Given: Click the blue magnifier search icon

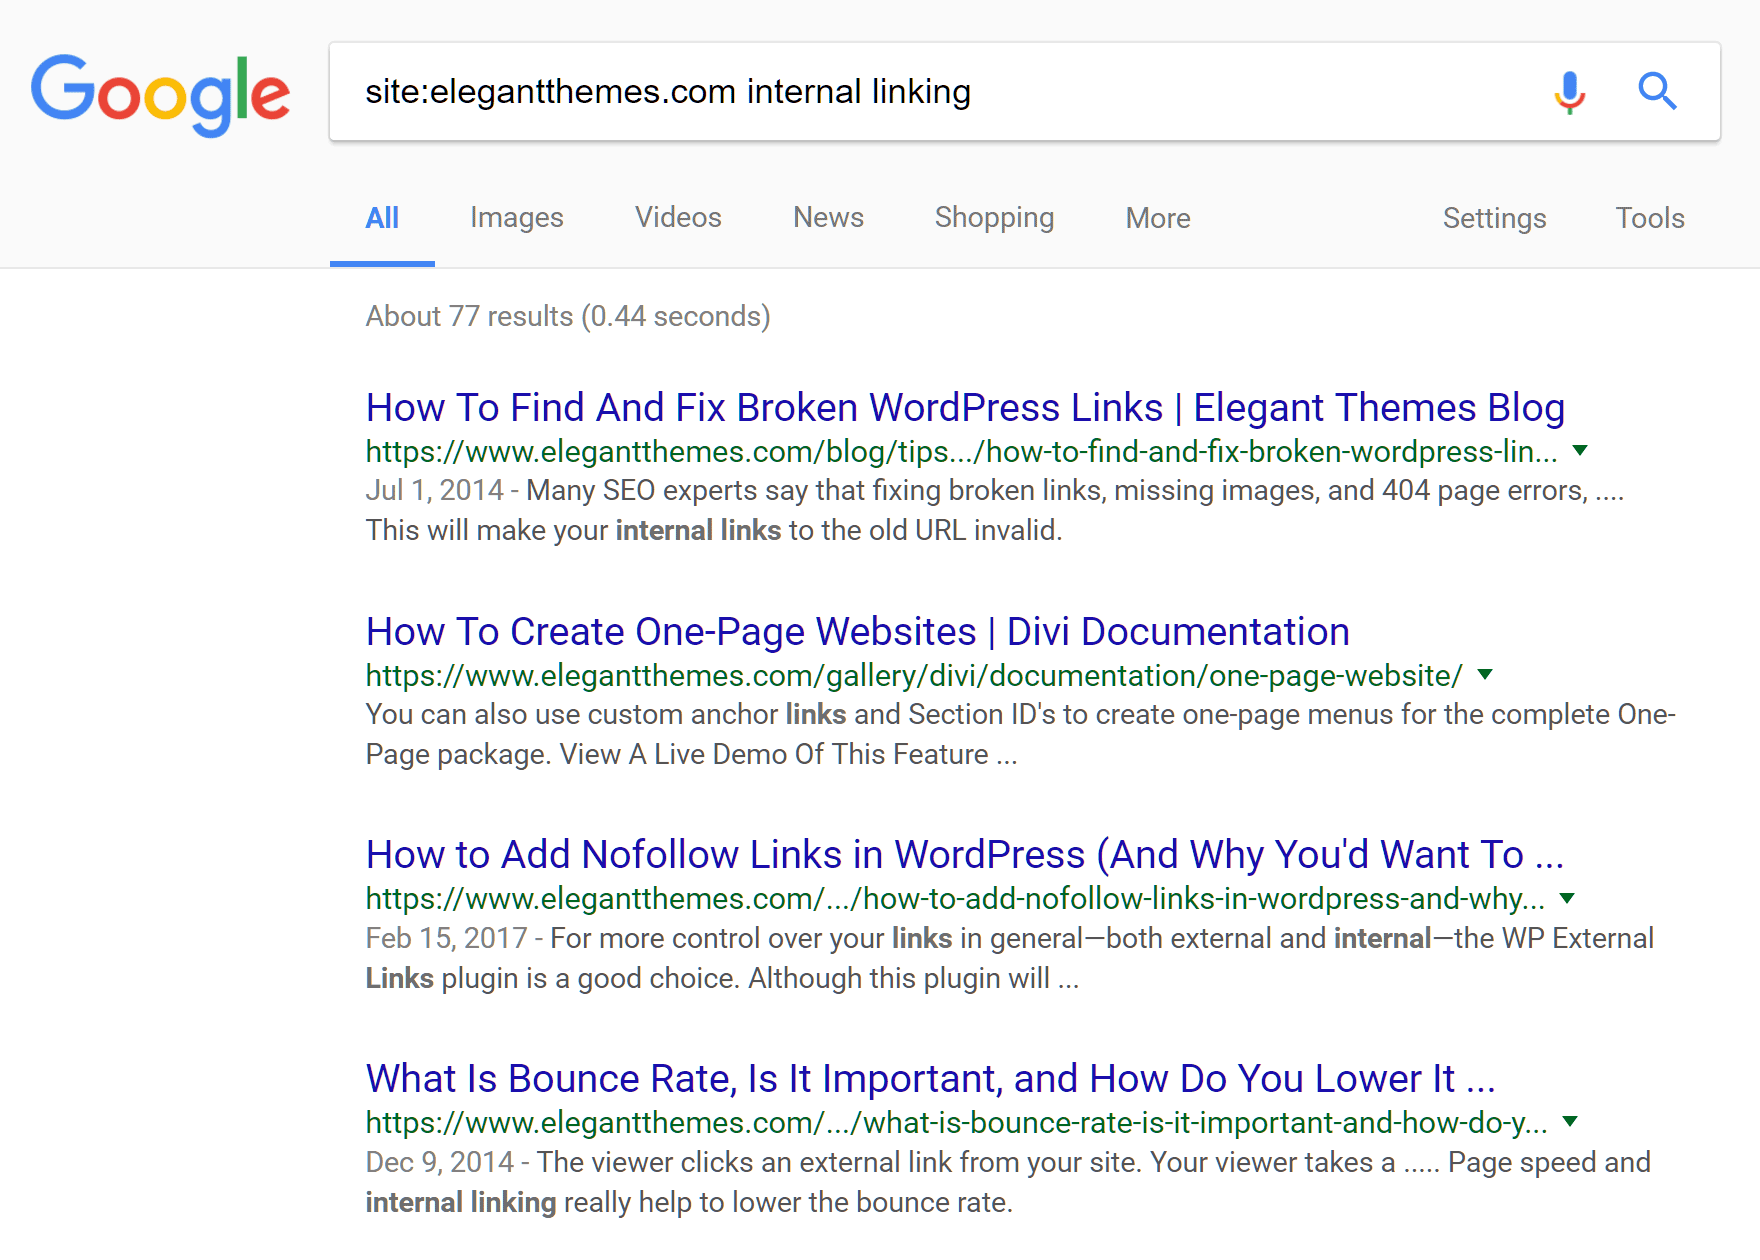Looking at the screenshot, I should pyautogui.click(x=1657, y=91).
